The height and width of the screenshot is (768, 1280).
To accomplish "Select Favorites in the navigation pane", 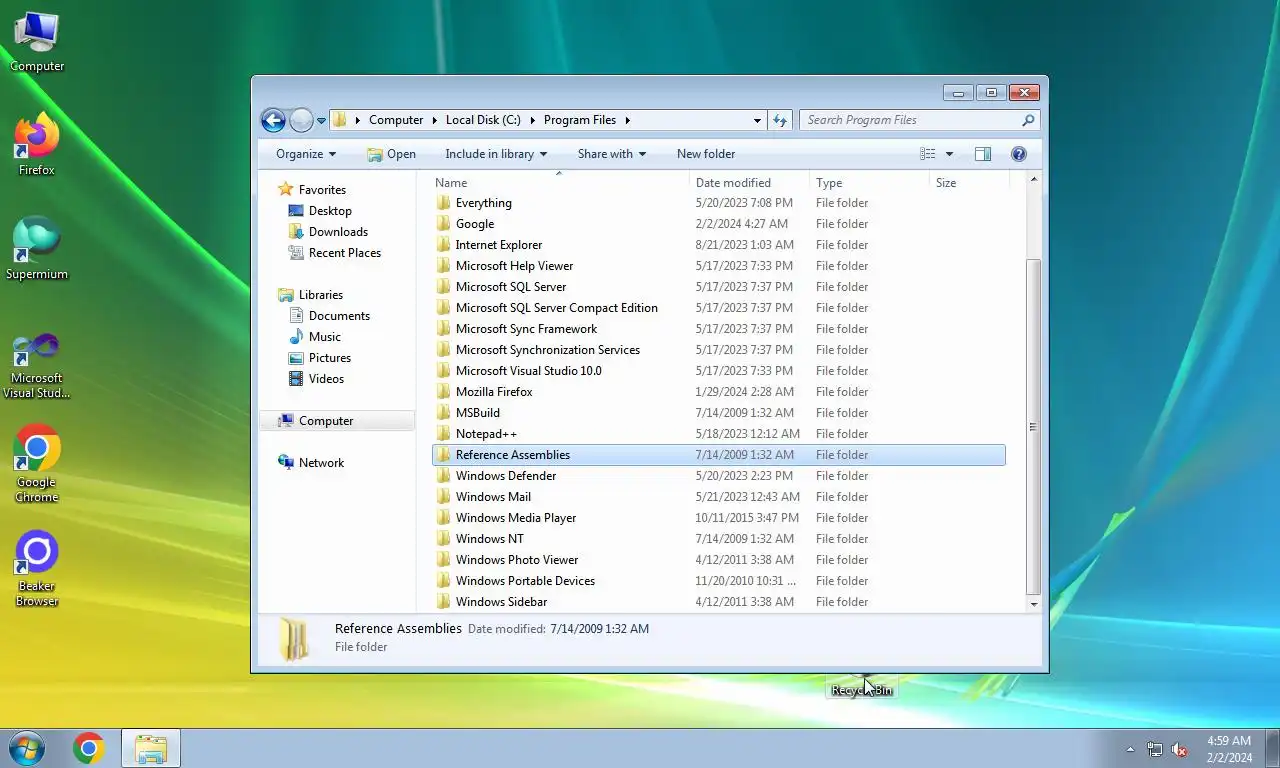I will point(322,190).
